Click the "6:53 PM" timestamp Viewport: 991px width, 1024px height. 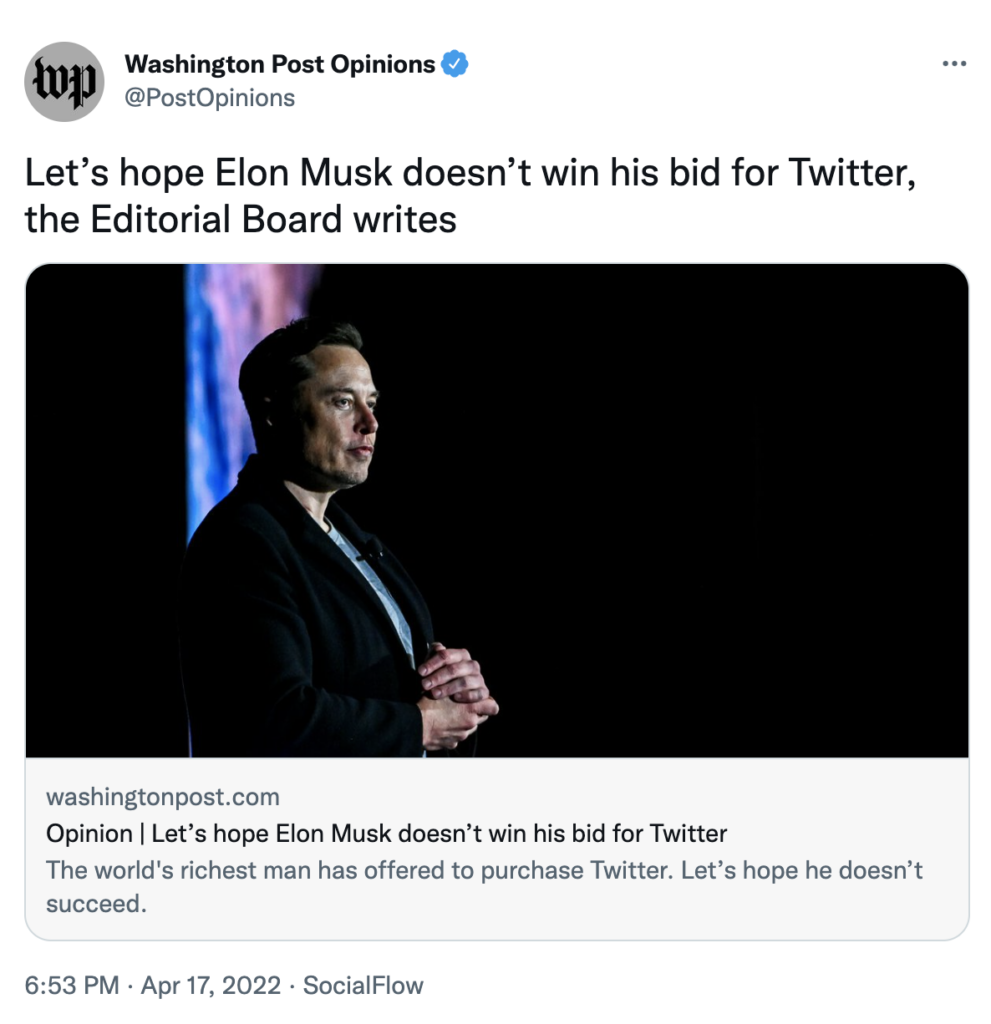point(71,985)
